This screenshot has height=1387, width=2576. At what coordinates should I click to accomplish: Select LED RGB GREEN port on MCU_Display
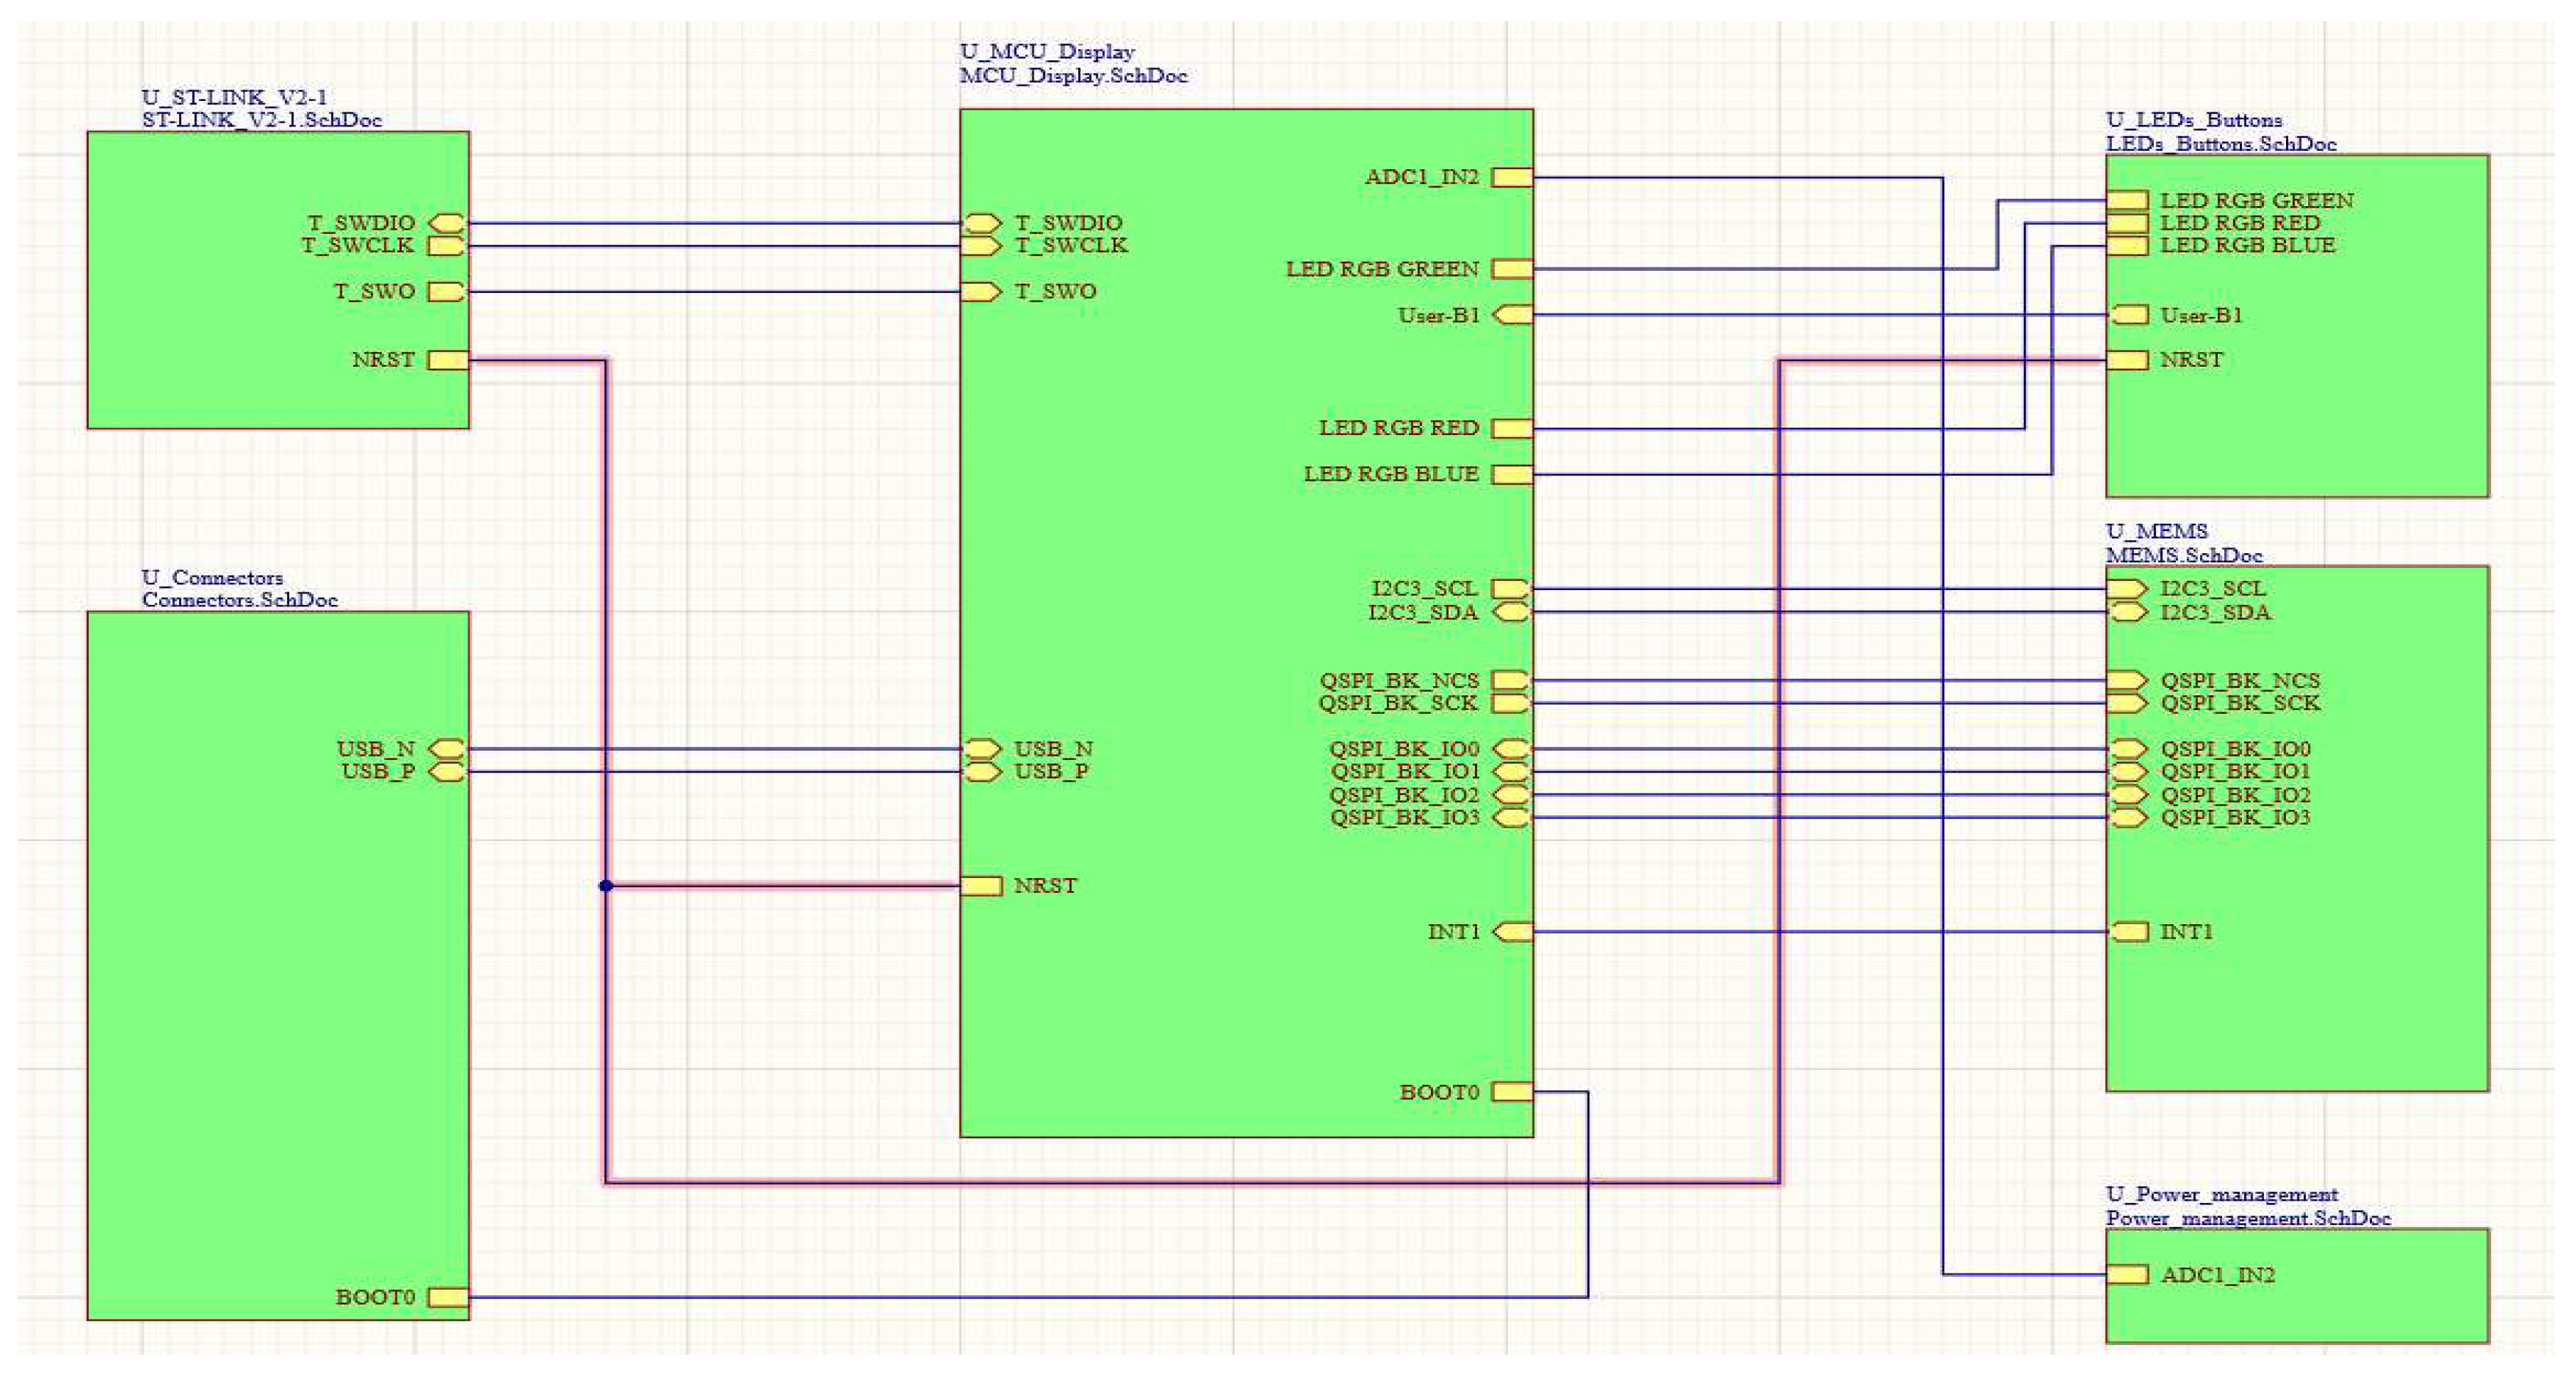[1512, 269]
